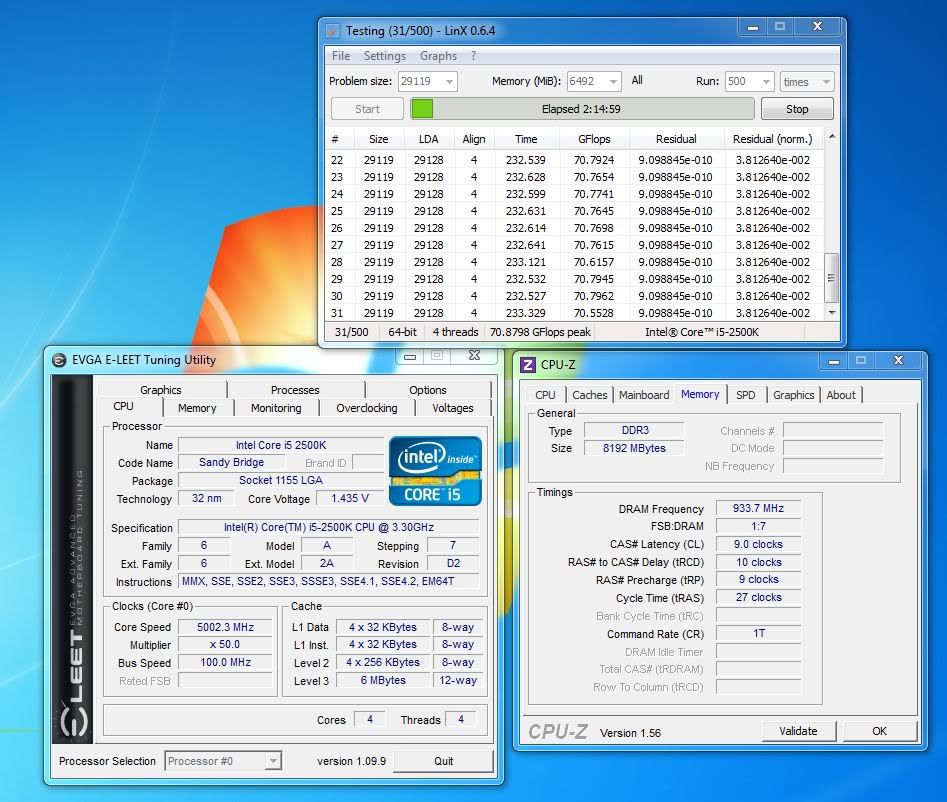Open the Graphics tab in CPU-Z
947x802 pixels.
point(794,395)
